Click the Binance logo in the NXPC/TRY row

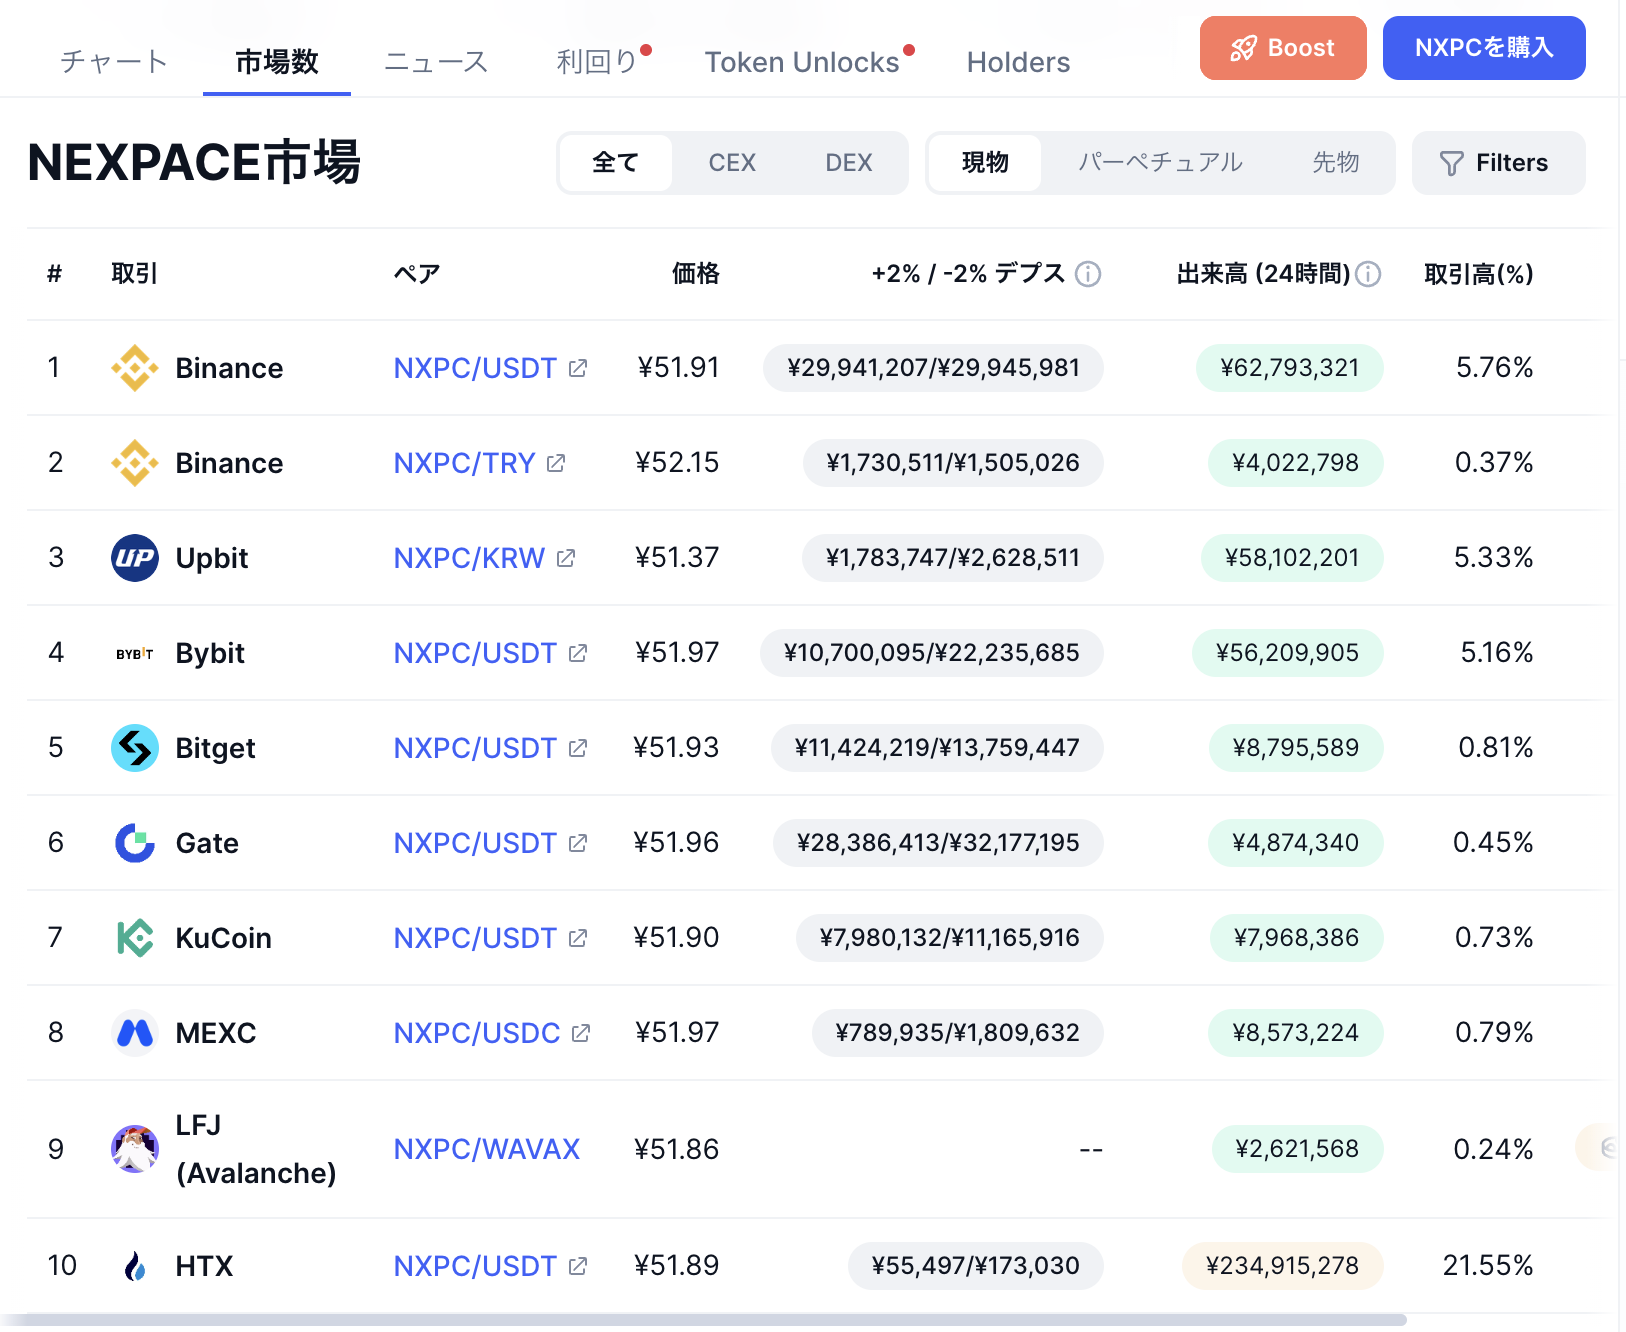[x=134, y=463]
